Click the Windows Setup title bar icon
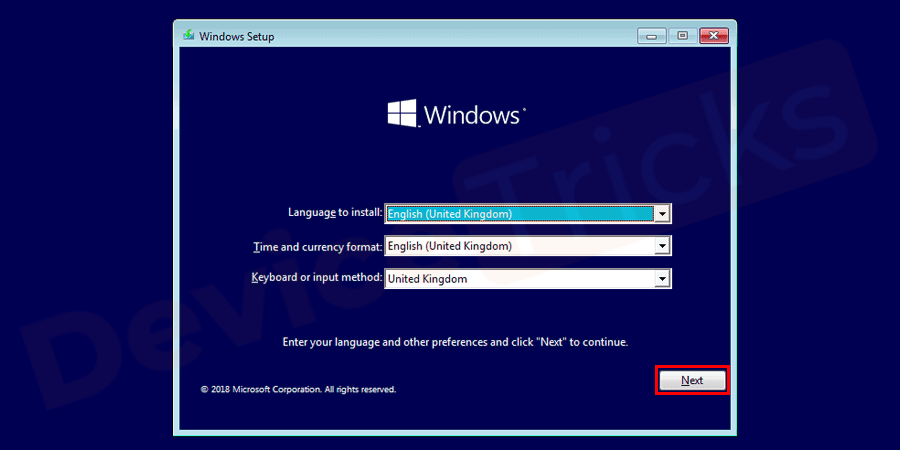Viewport: 900px width, 450px height. click(188, 36)
